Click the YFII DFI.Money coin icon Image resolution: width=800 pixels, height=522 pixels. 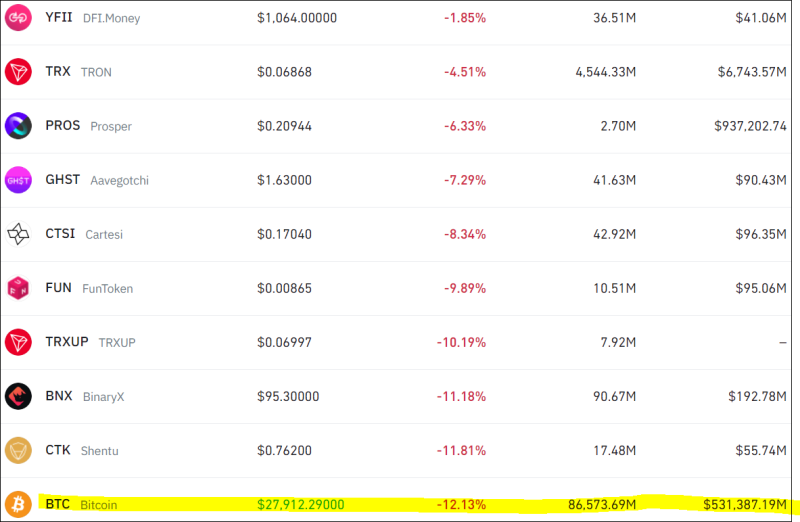tap(18, 17)
